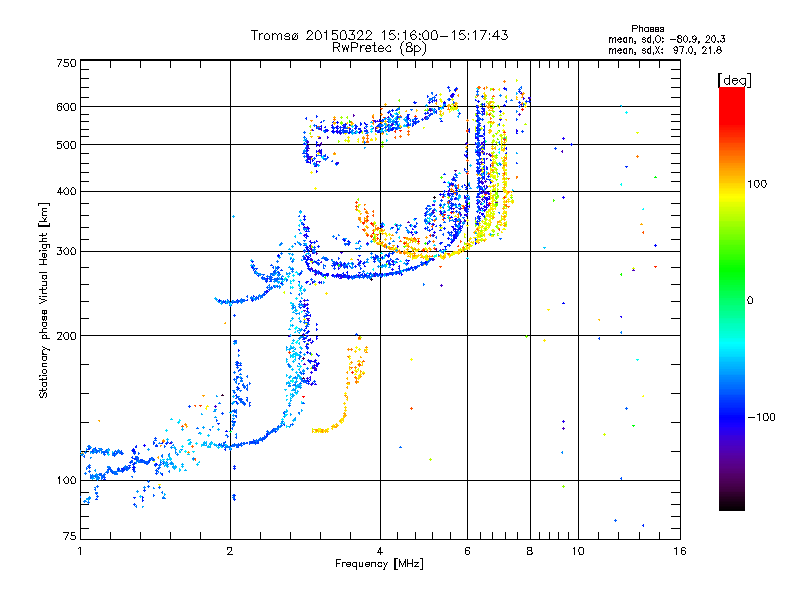The width and height of the screenshot is (800, 600).
Task: Click the colorbar tick label '100'
Action: tap(757, 184)
